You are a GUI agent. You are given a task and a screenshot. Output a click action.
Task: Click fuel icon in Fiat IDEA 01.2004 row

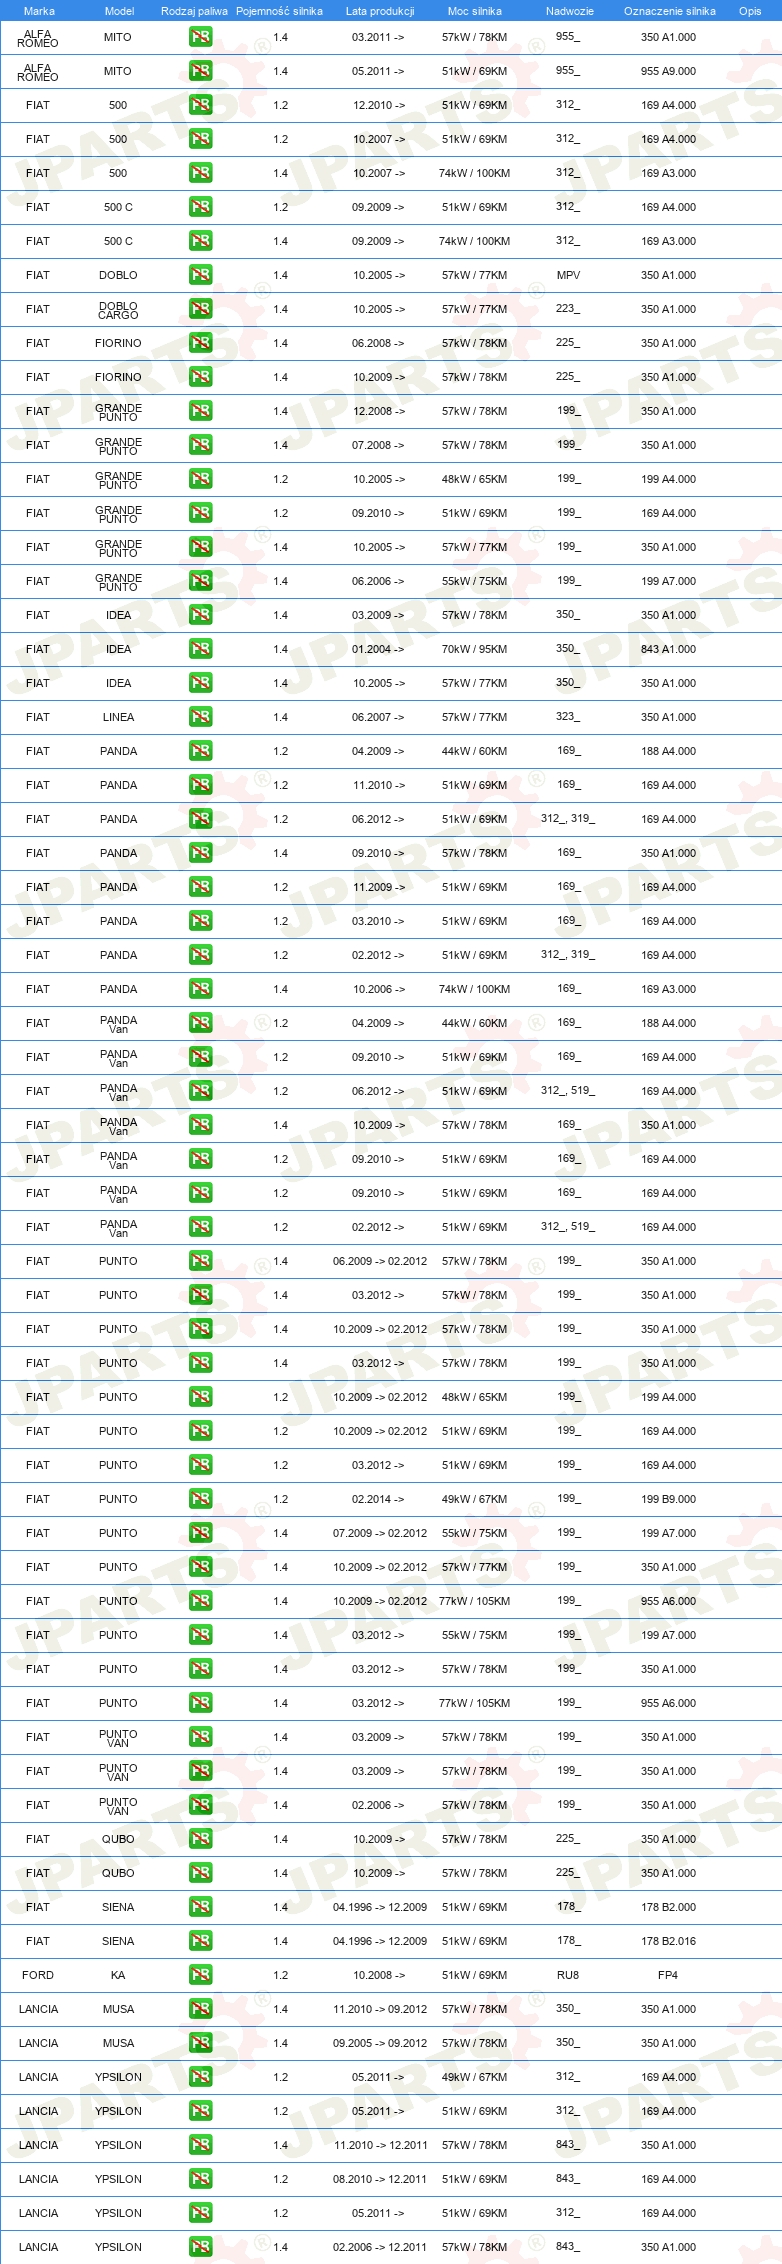click(200, 649)
